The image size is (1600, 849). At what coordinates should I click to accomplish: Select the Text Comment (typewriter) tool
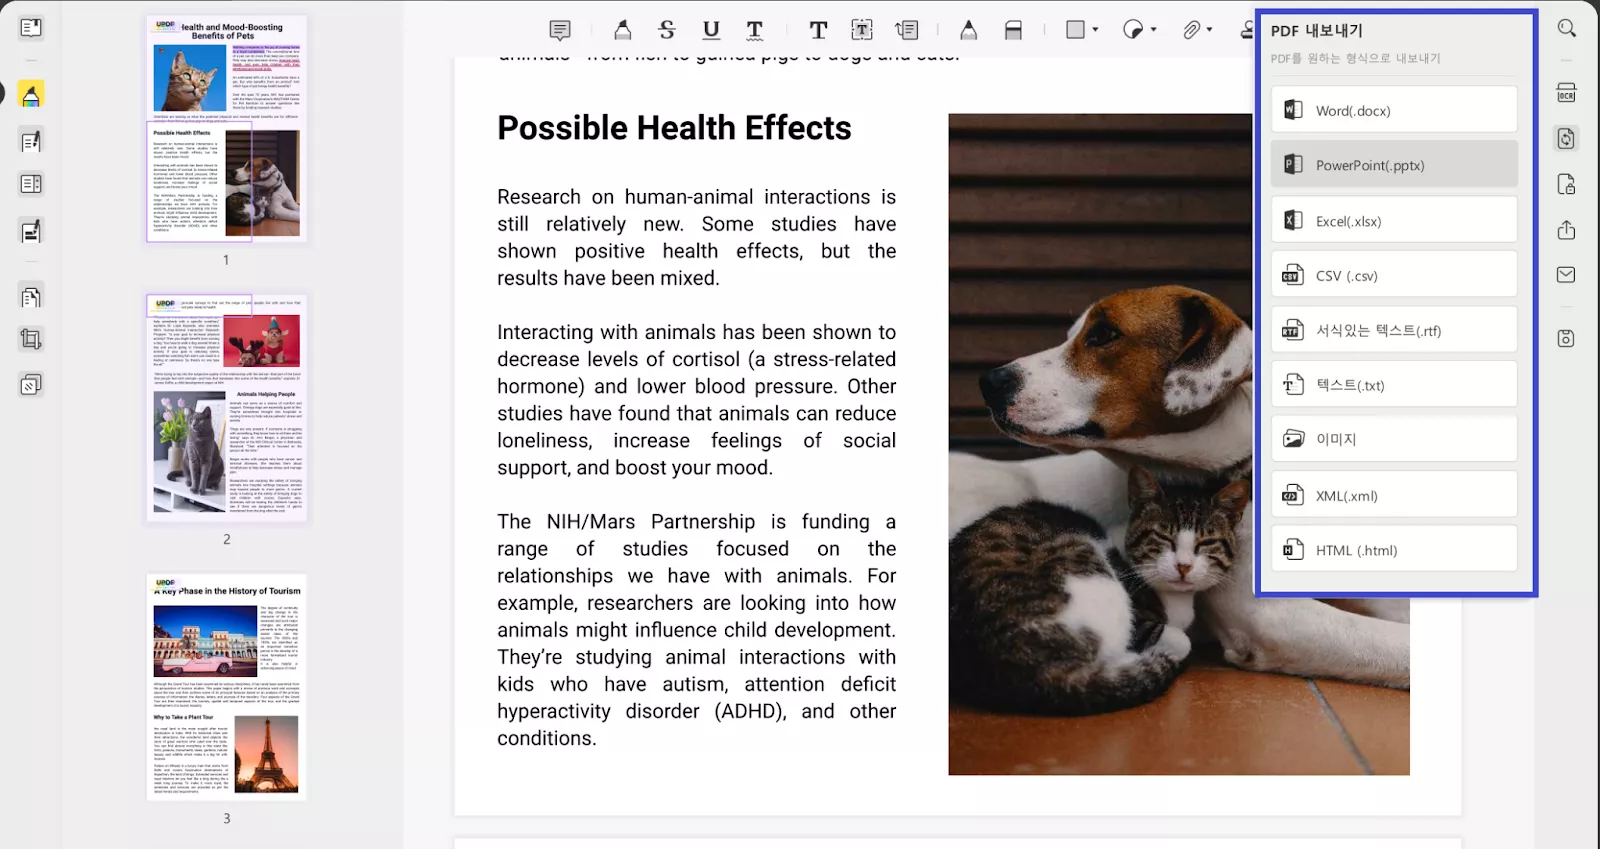(818, 30)
